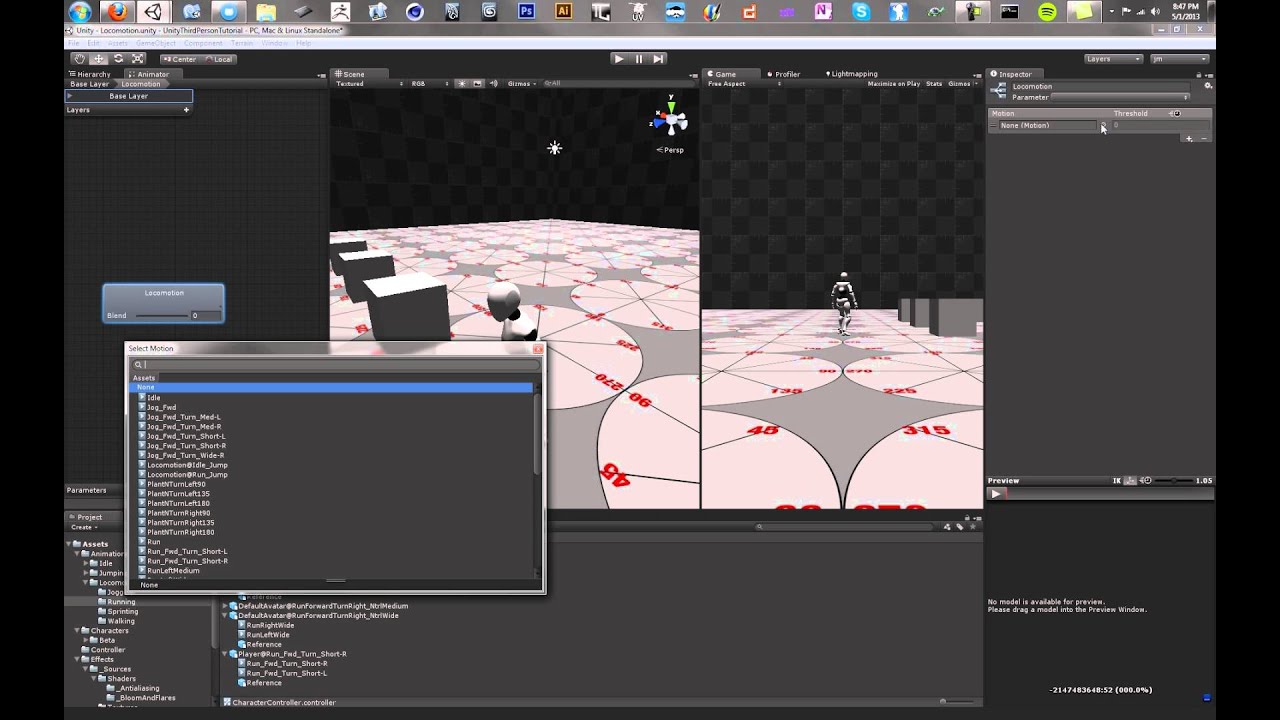Add a layer with plus icon
Image resolution: width=1280 pixels, height=720 pixels.
(x=186, y=110)
